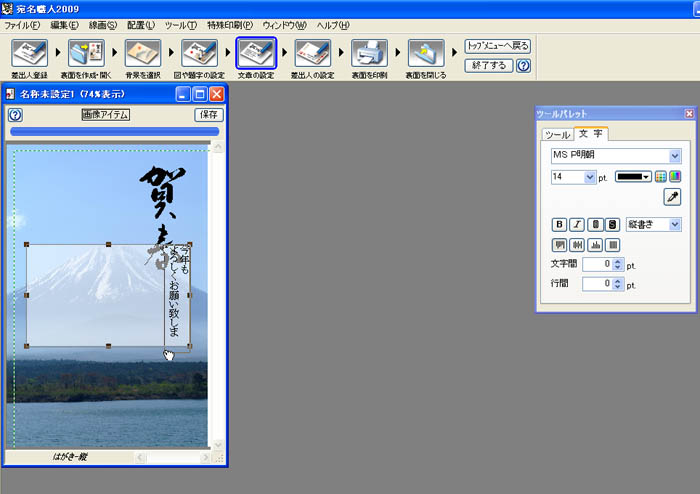The image size is (700, 494).
Task: Click the 文字間 character spacing field
Action: [597, 265]
